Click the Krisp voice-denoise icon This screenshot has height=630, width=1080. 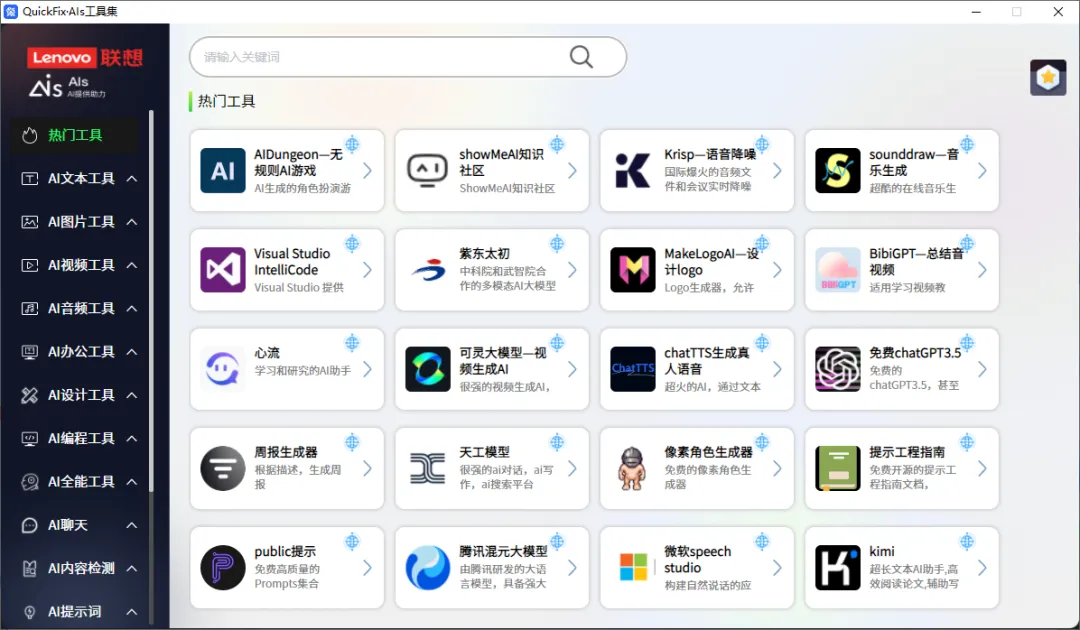point(632,170)
